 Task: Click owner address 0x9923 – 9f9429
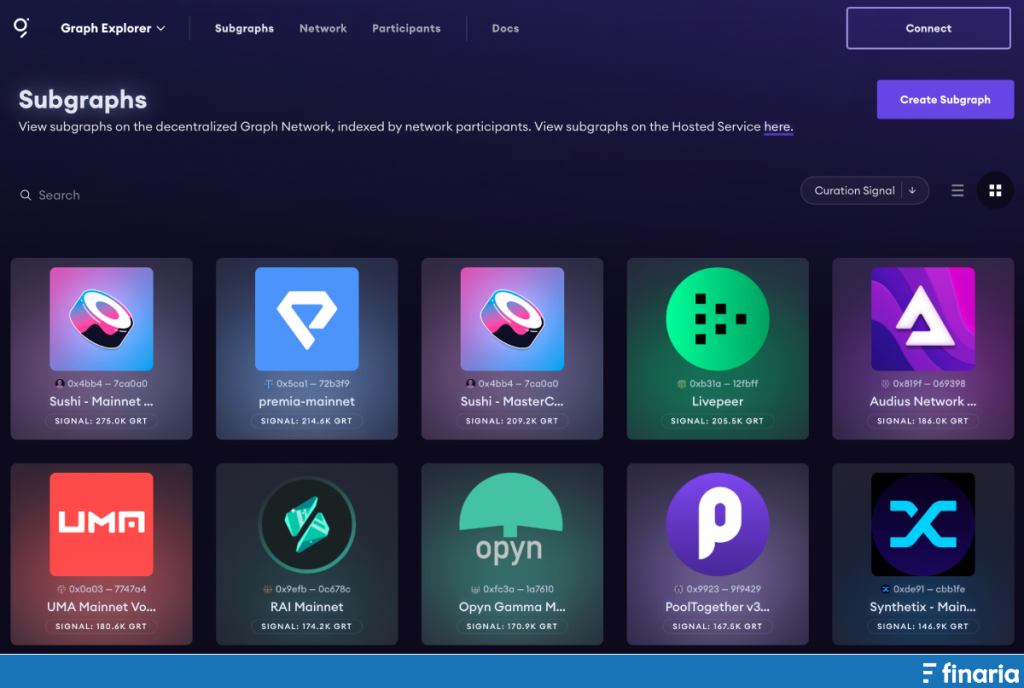[724, 589]
